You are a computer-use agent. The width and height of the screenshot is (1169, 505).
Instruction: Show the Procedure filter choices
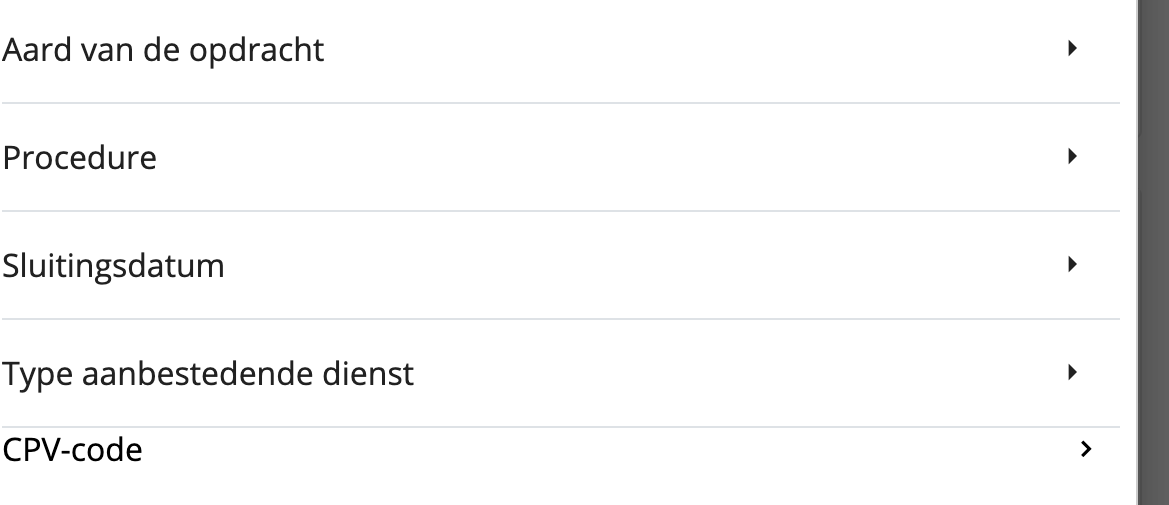click(540, 158)
